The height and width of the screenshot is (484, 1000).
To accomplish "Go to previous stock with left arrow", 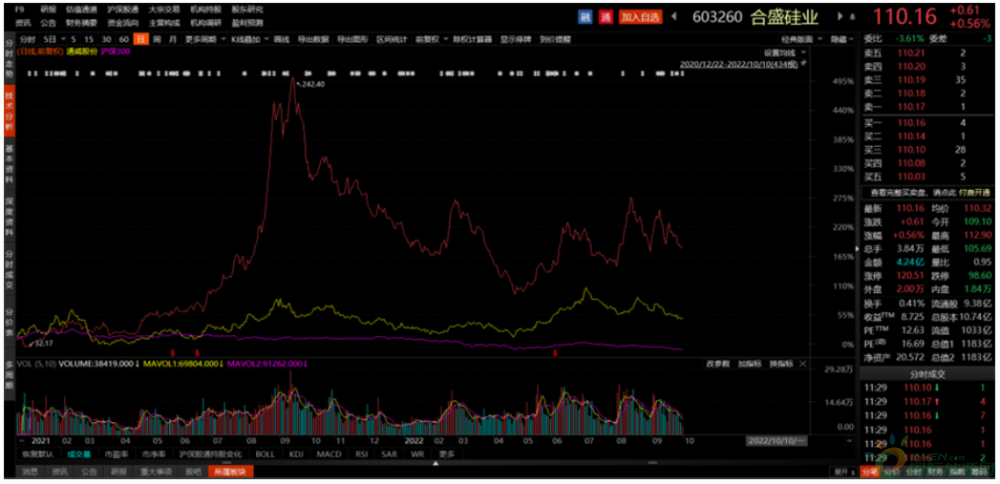I will 673,17.
